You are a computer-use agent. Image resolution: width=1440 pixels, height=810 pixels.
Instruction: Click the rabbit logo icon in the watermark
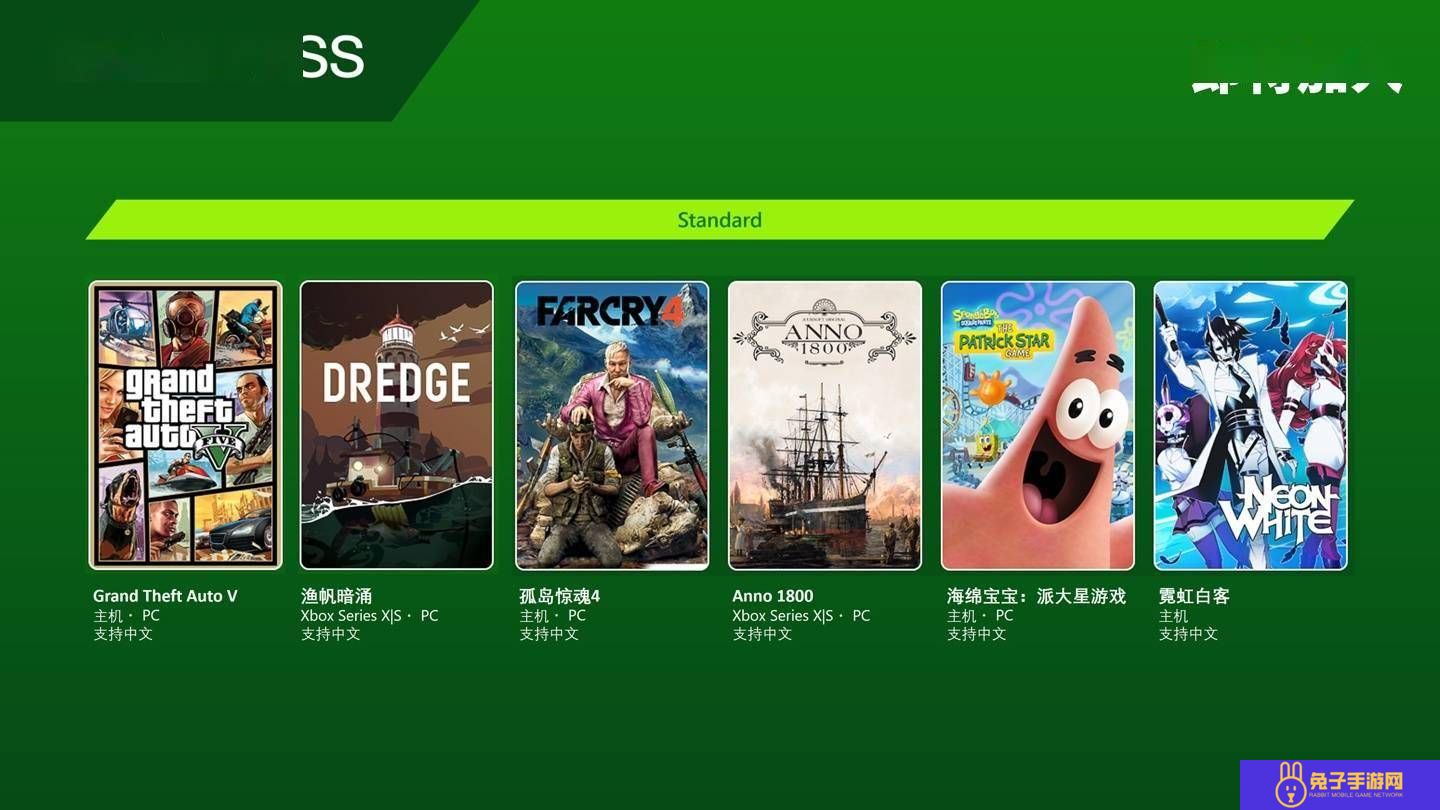(1290, 785)
